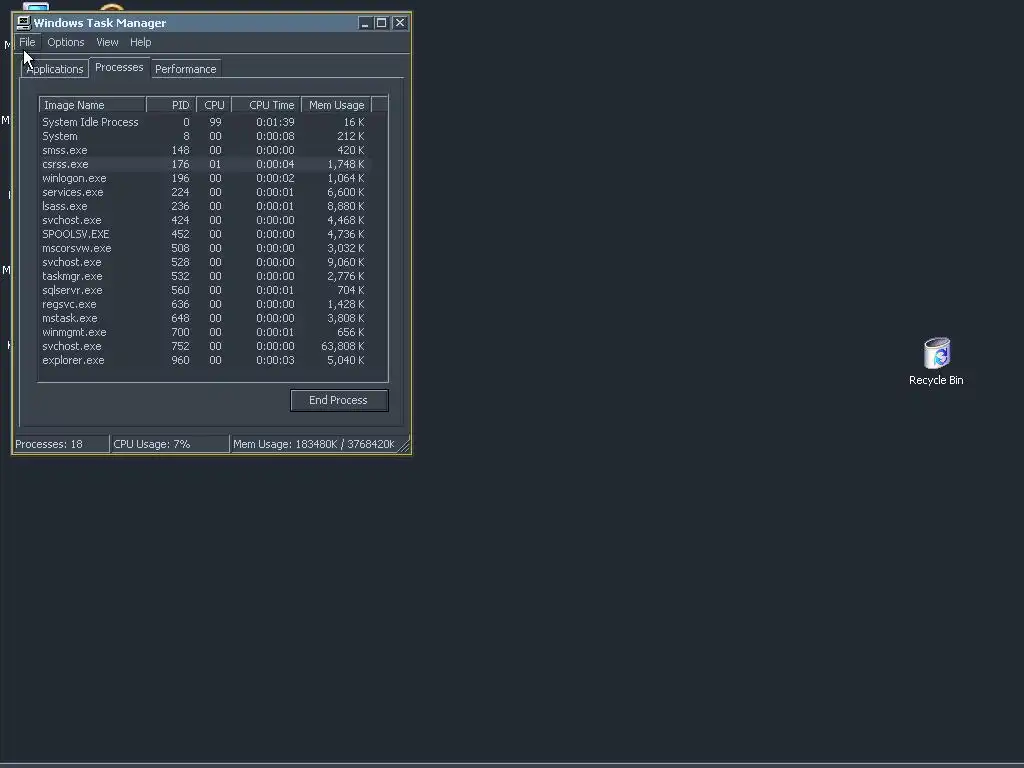Image resolution: width=1024 pixels, height=768 pixels.
Task: Click the window resize grip corner
Action: (x=404, y=447)
